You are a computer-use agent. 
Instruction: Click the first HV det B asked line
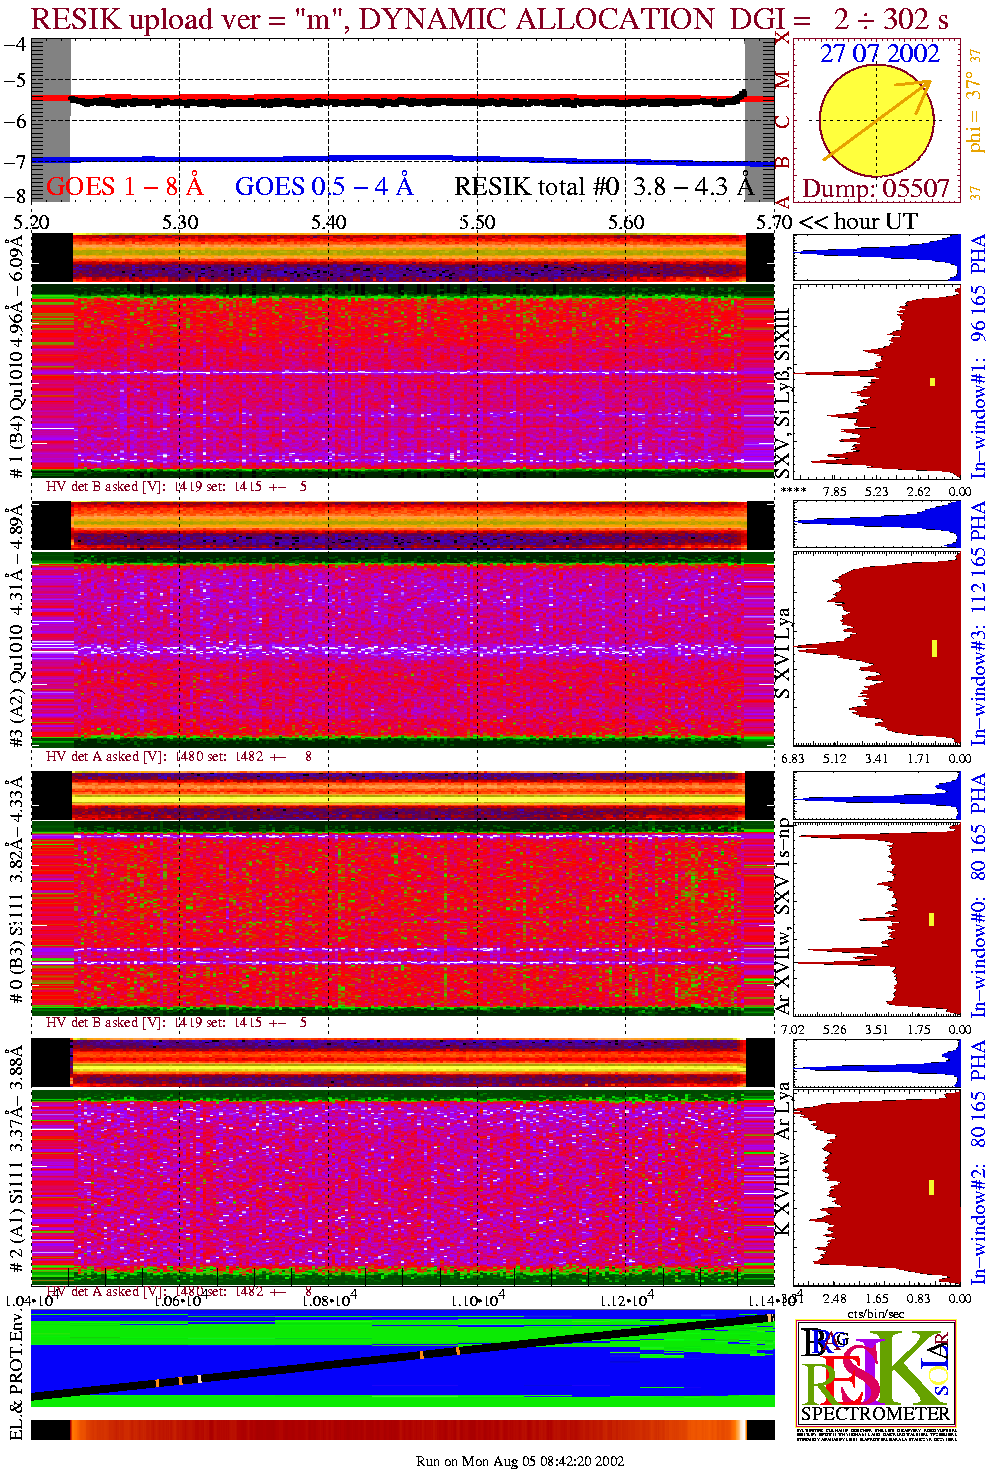(x=176, y=487)
